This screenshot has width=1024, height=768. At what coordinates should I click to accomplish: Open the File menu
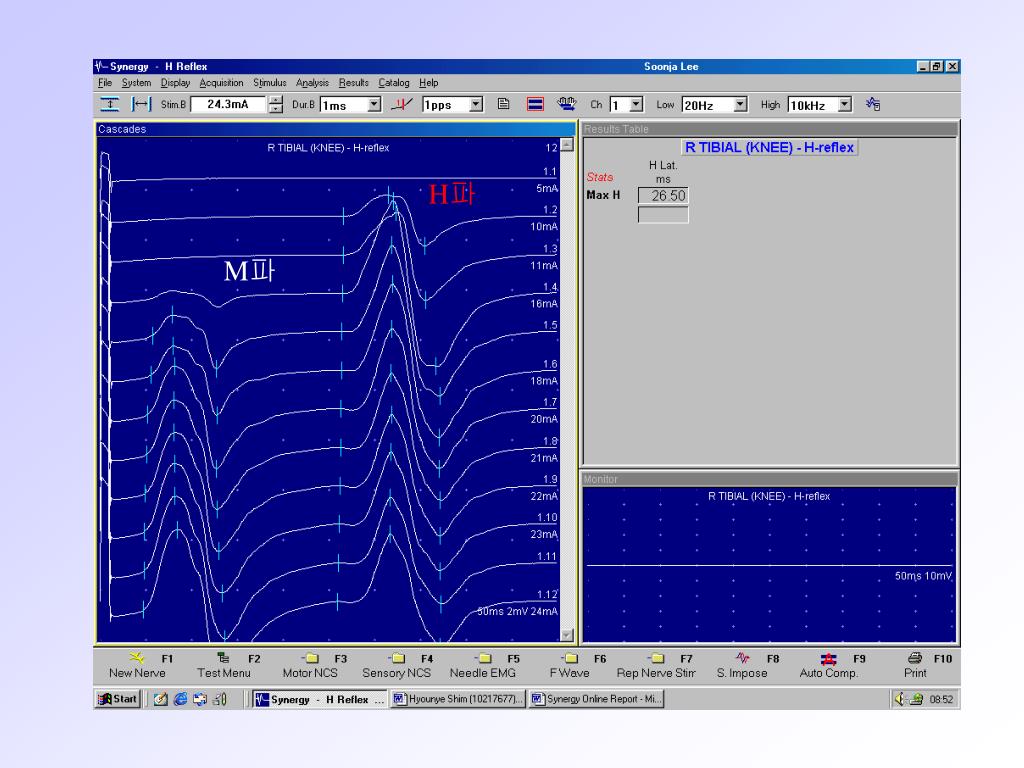104,83
